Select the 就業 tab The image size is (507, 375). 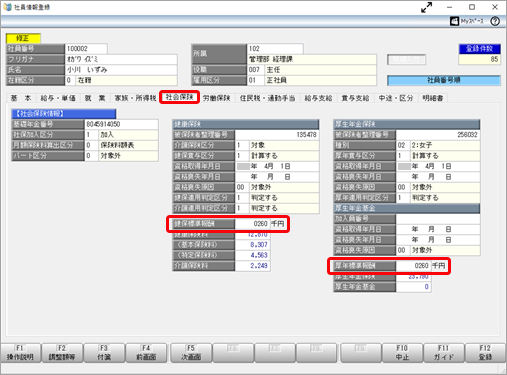coord(95,98)
